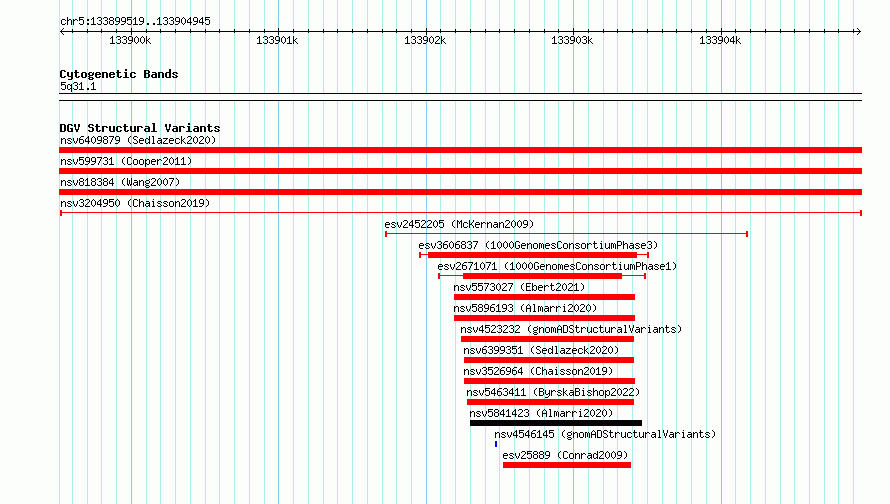890x504 pixels.
Task: Open esv3606837 (1000GenomesConsortiumPhase3) label
Action: 538,245
